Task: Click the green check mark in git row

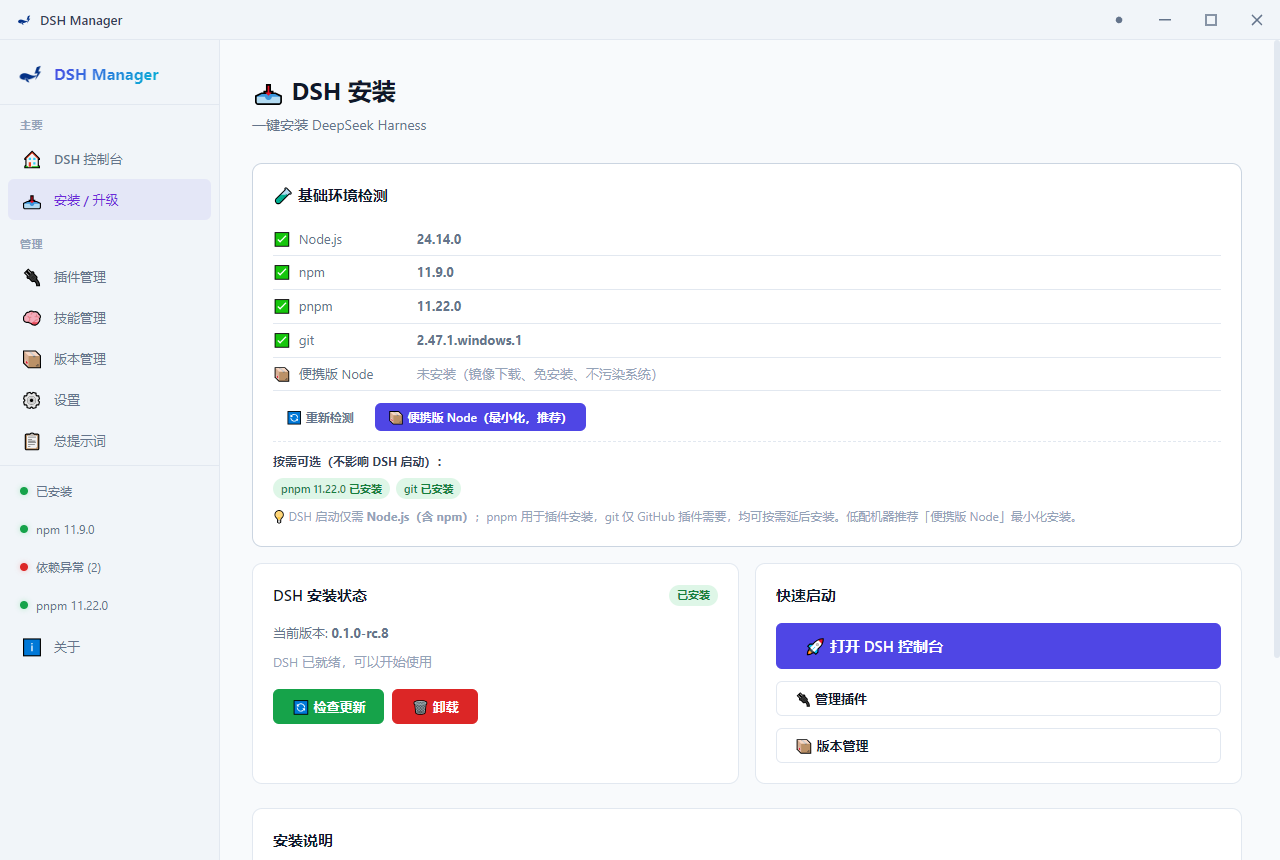Action: [x=282, y=340]
